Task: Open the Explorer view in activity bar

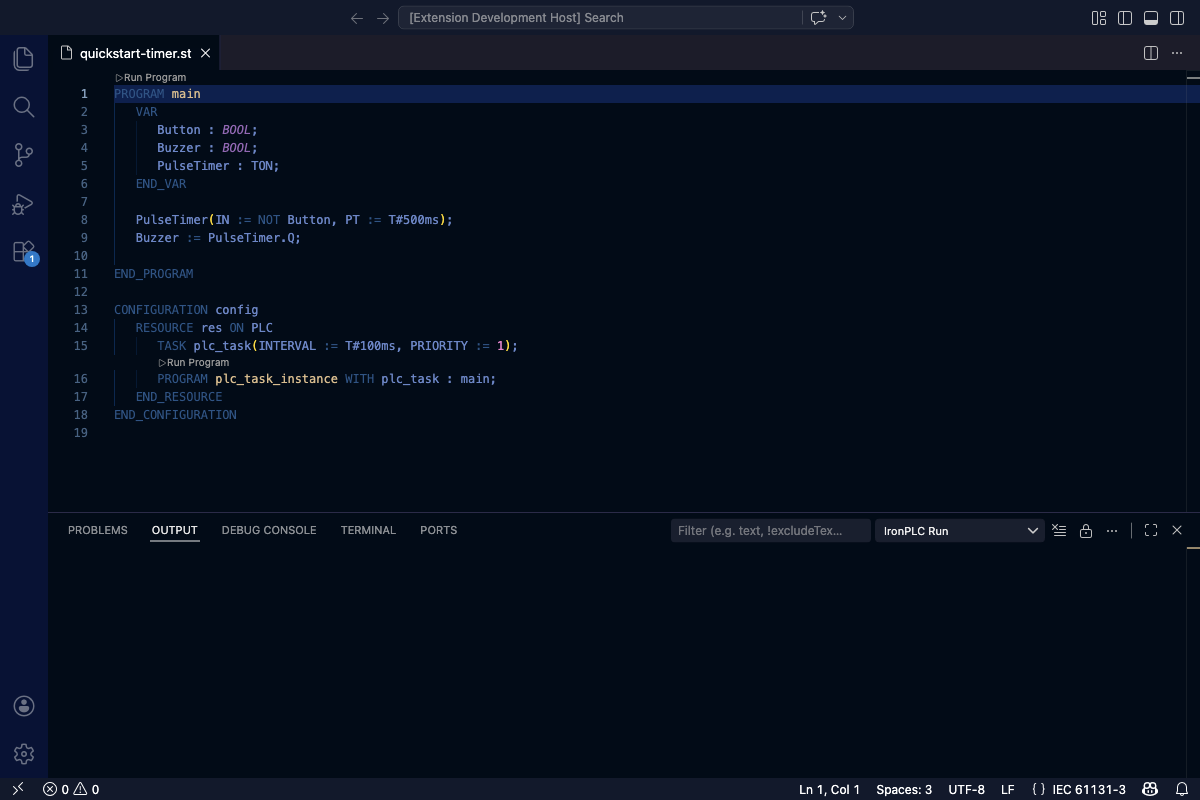Action: pos(24,59)
